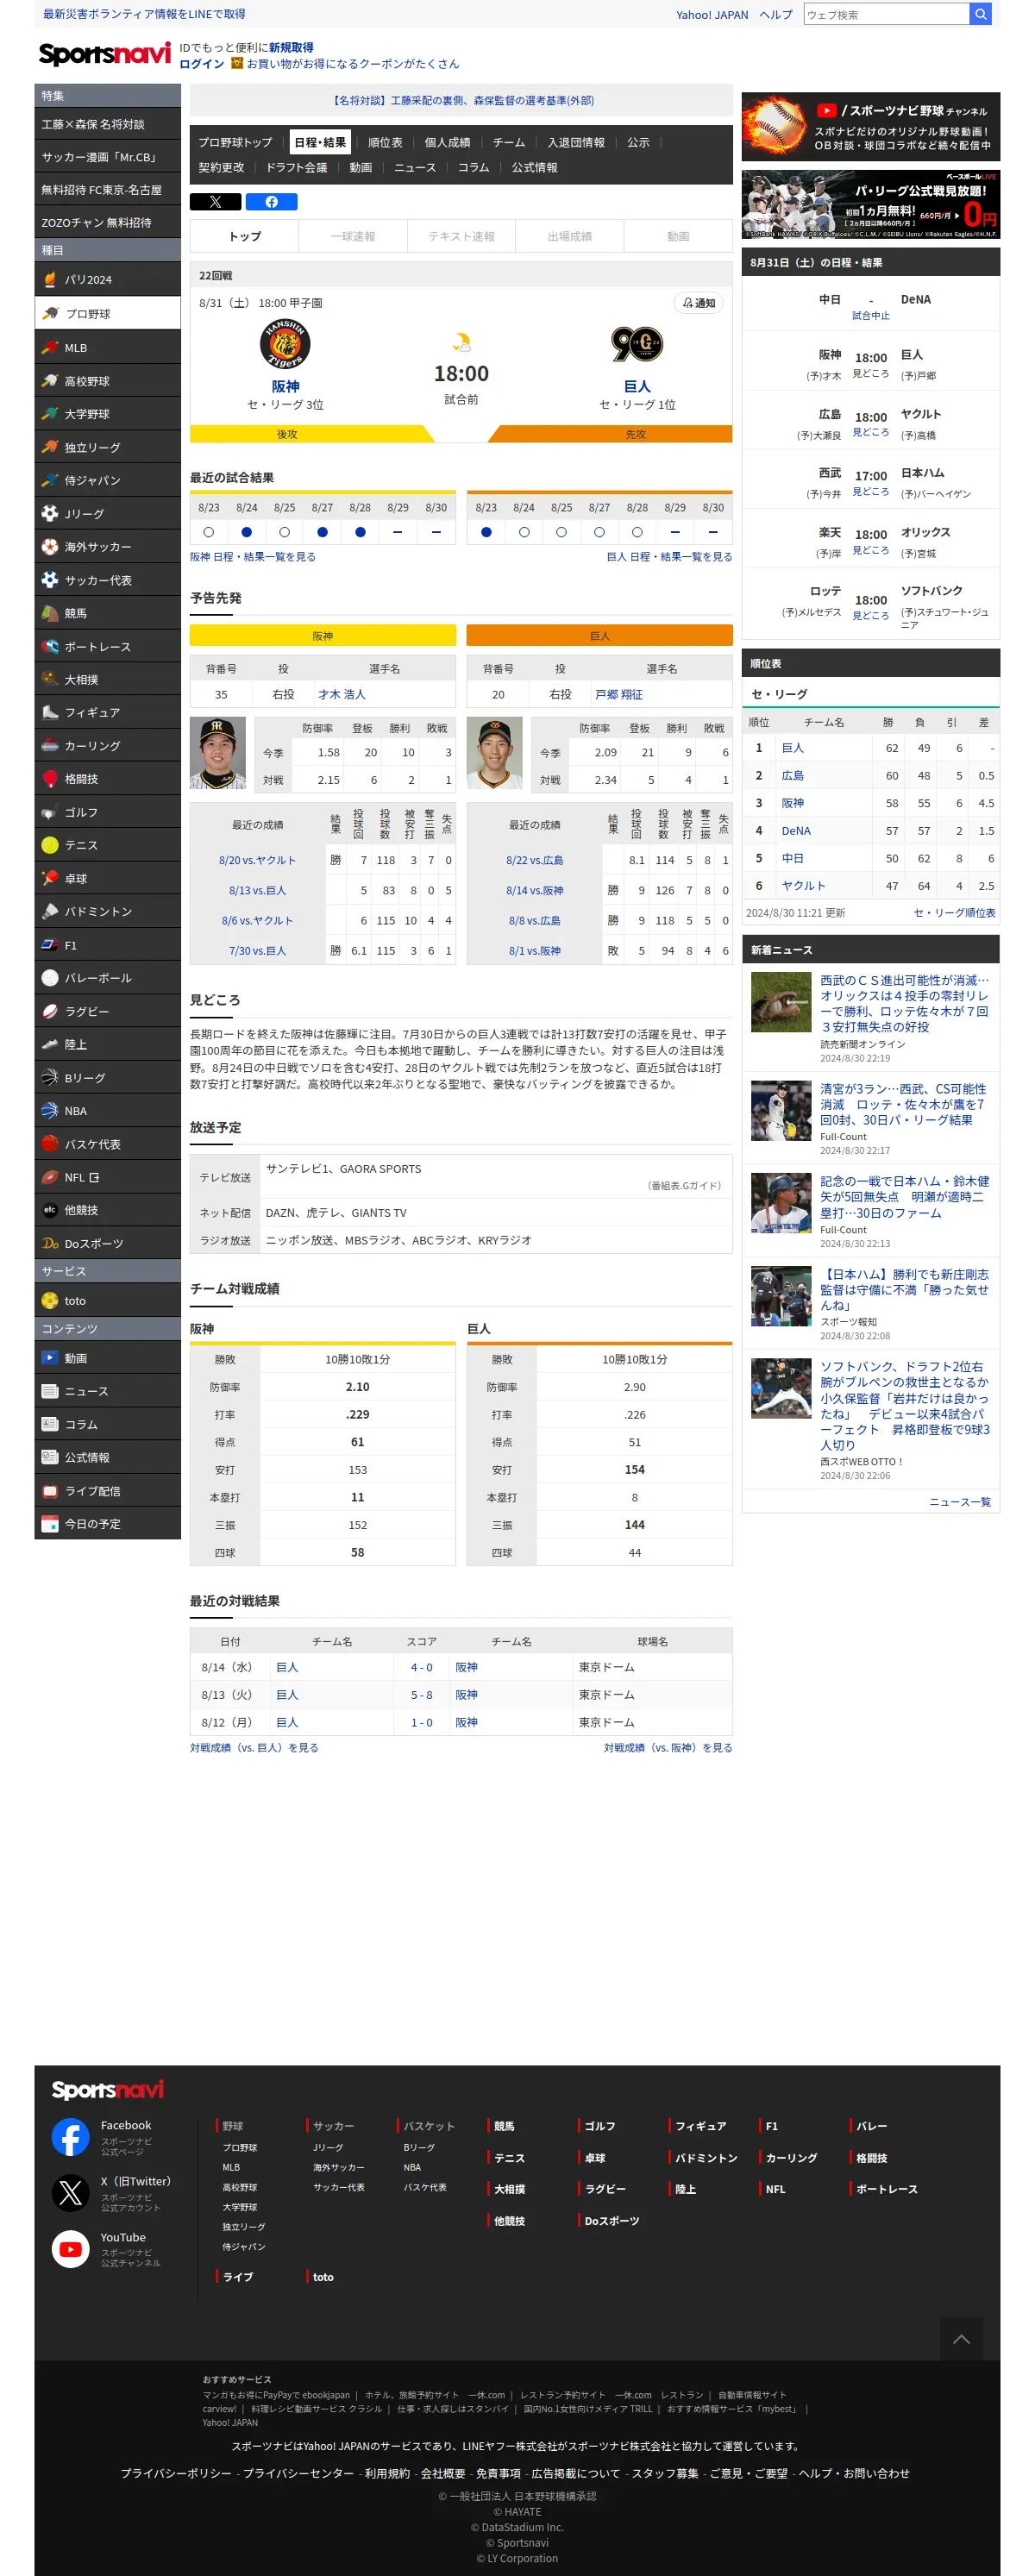Open the 卓球 paddle icon
Screen dimensions: 1035x2576
(x=50, y=878)
